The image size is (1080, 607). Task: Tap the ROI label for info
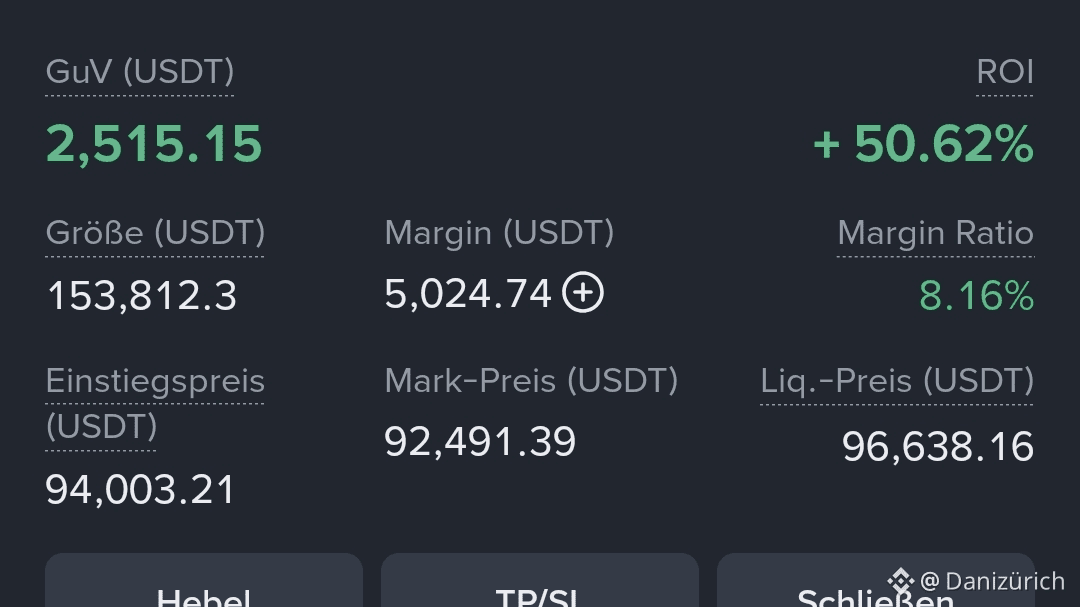click(x=1005, y=72)
